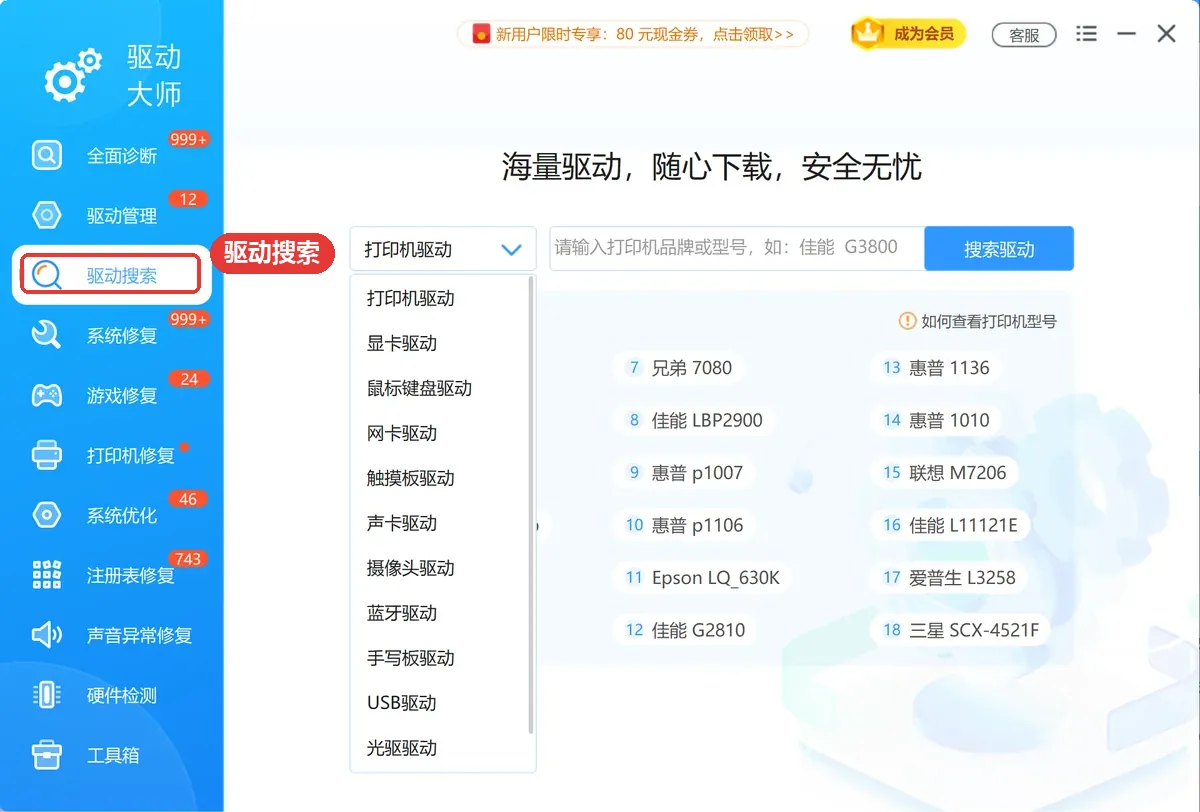Open 客服 support
Viewport: 1200px width, 812px height.
1024,35
